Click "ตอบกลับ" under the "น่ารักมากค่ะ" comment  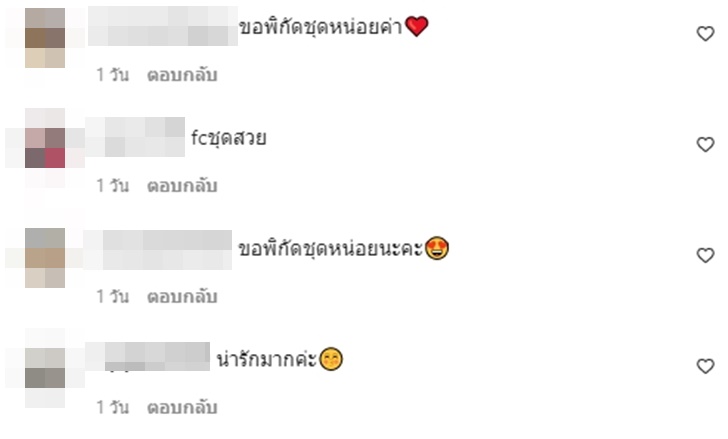182,407
